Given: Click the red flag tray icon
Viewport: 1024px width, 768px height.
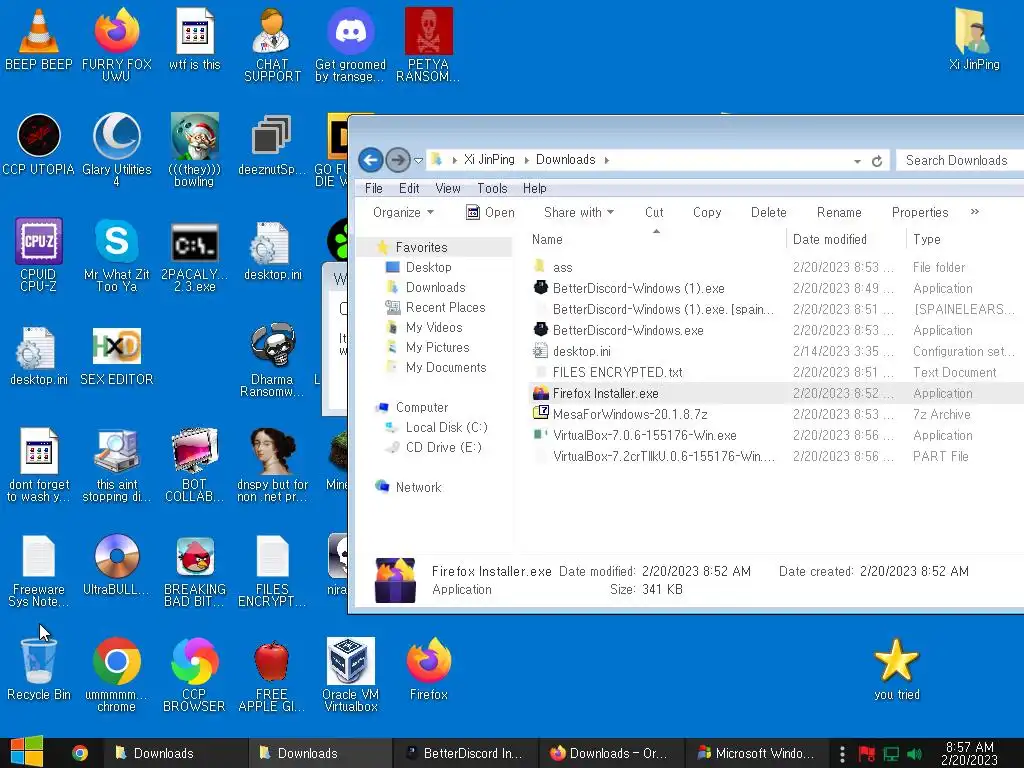Looking at the screenshot, I should pos(867,754).
